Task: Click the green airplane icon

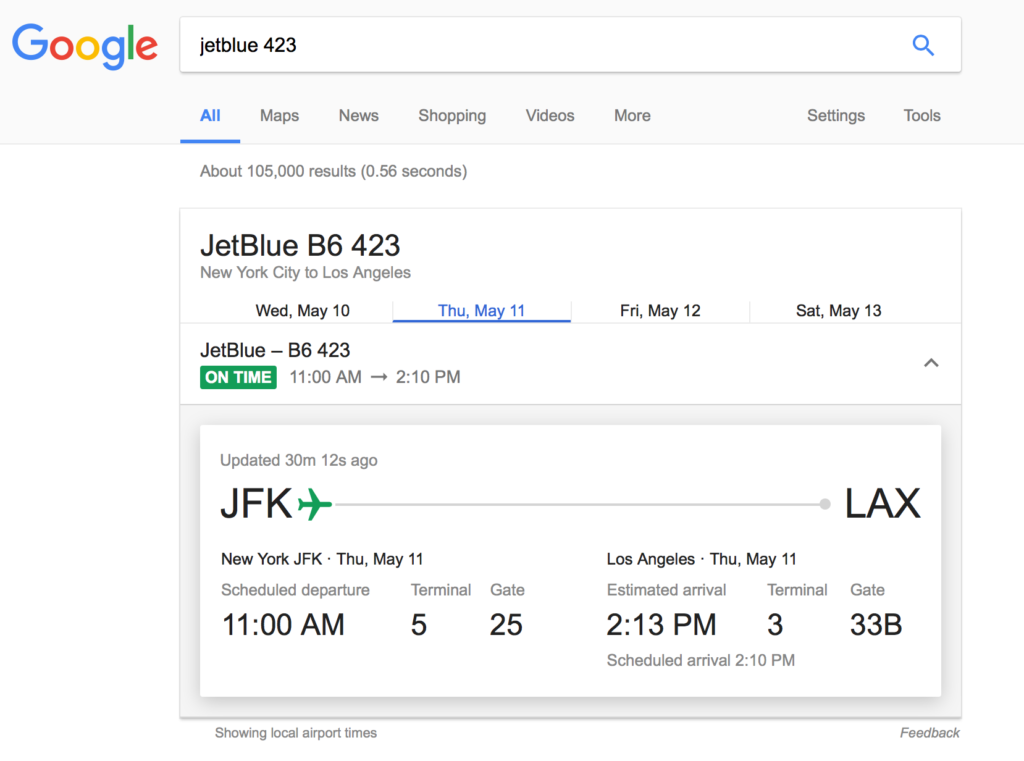Action: pyautogui.click(x=315, y=504)
